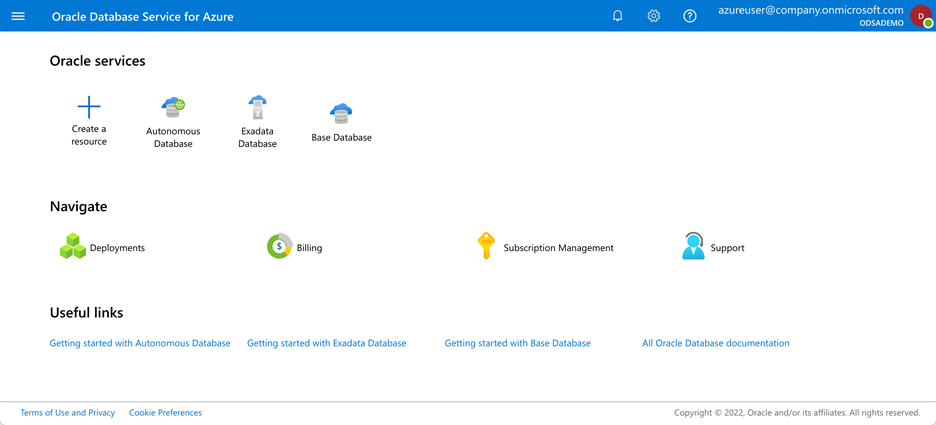Open Cookie Preferences link
Viewport: 936px width, 425px height.
(165, 412)
